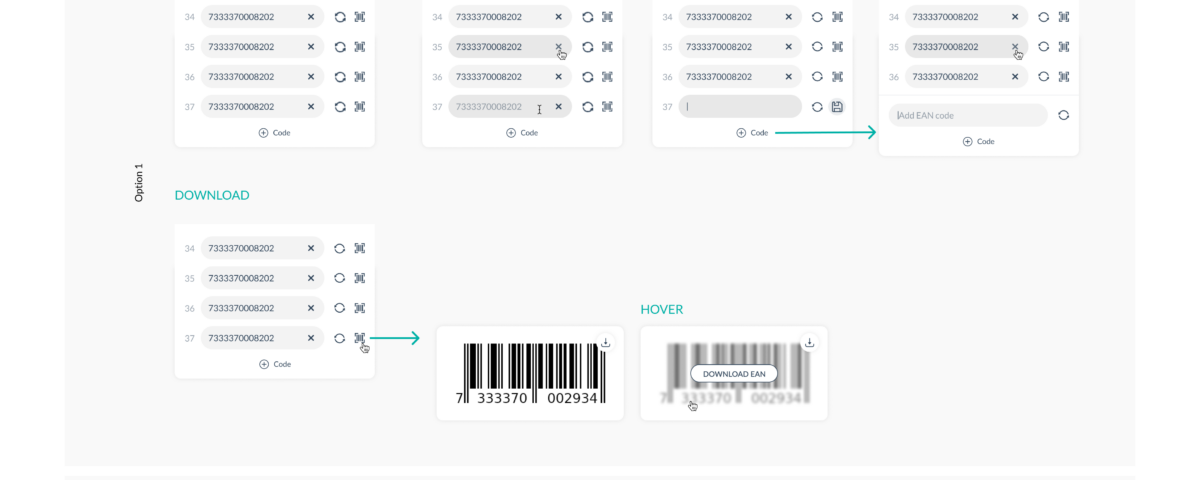
Task: Select row 34 EAN code field in DOWNLOAD section
Action: 252,248
